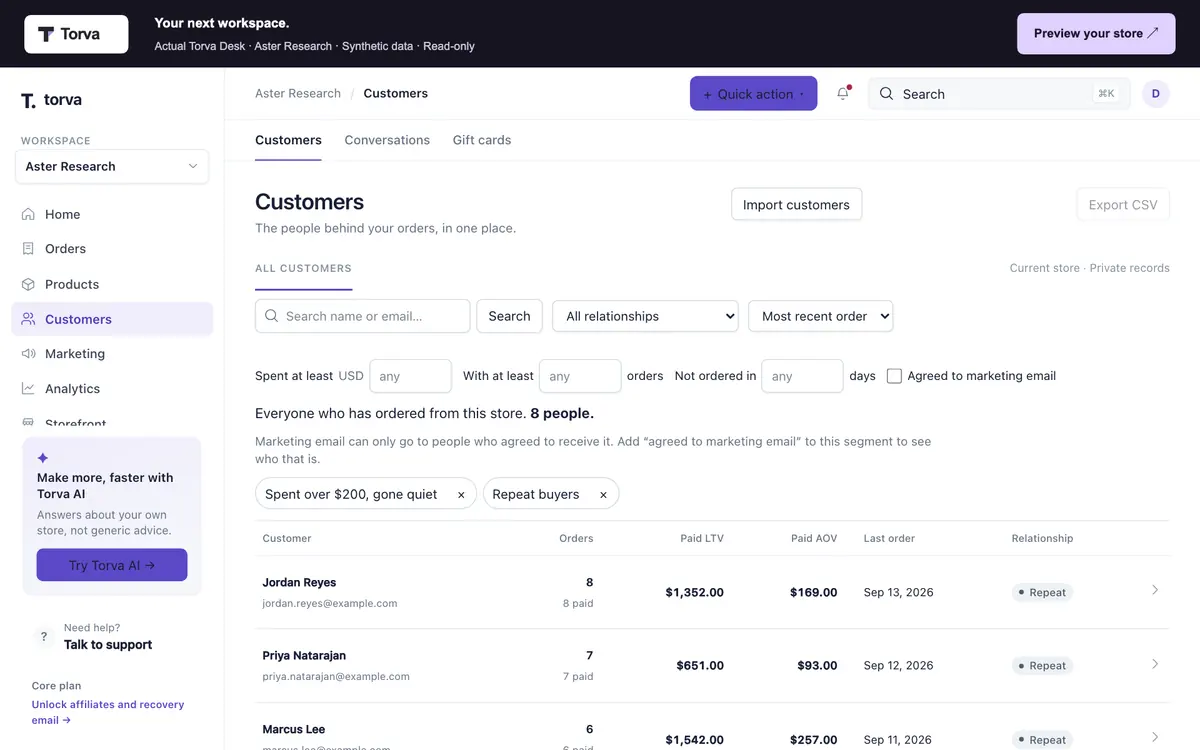
Task: Click Aster Research breadcrumb link
Action: click(x=298, y=94)
